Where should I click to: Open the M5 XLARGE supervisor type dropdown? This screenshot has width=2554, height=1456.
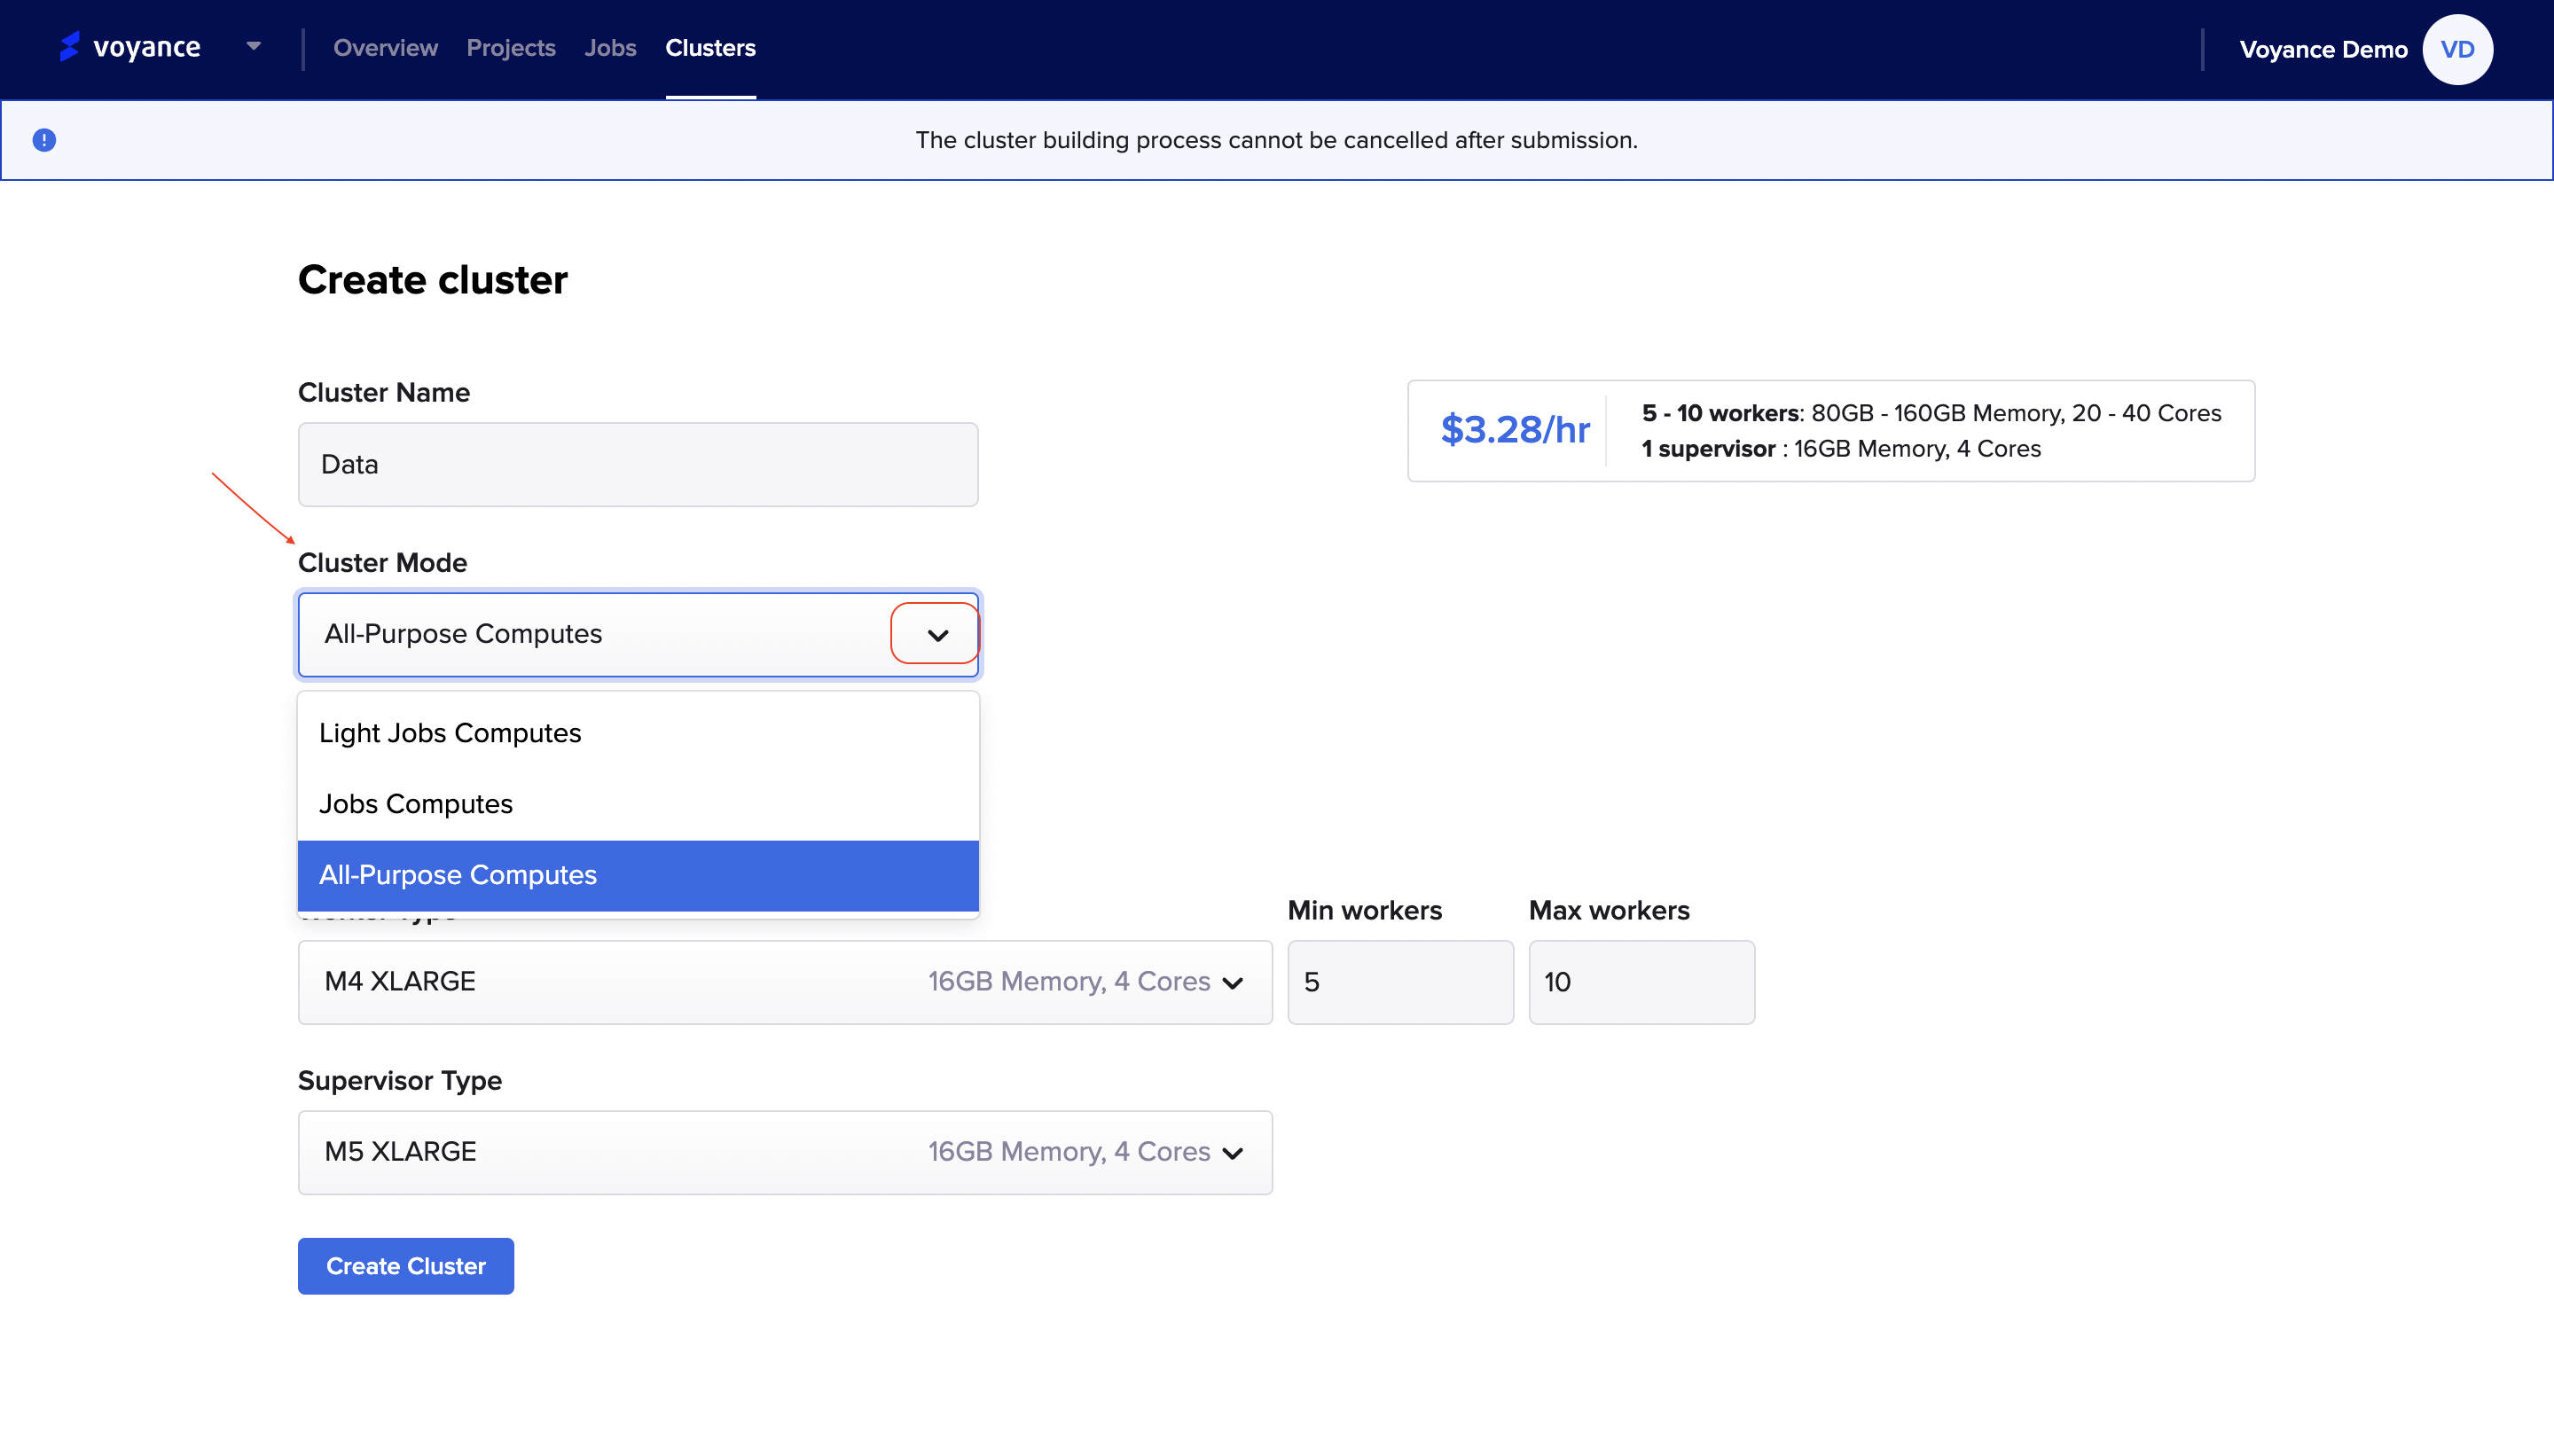785,1152
